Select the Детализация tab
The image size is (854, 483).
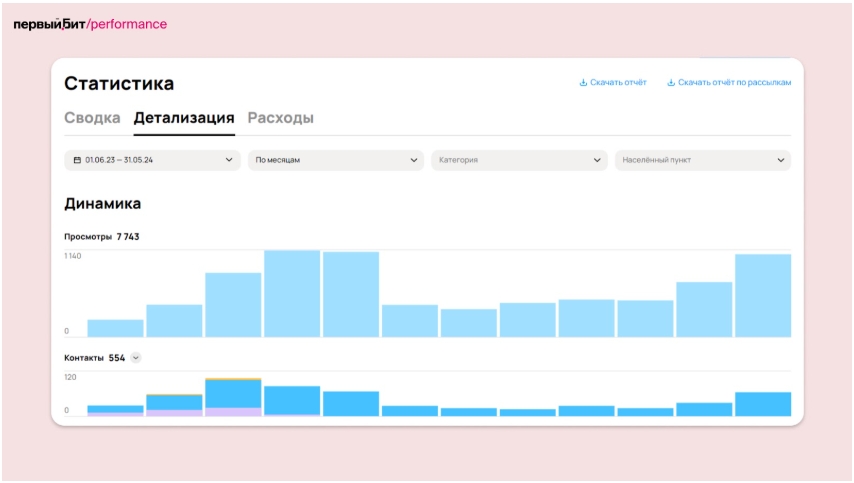pos(184,118)
